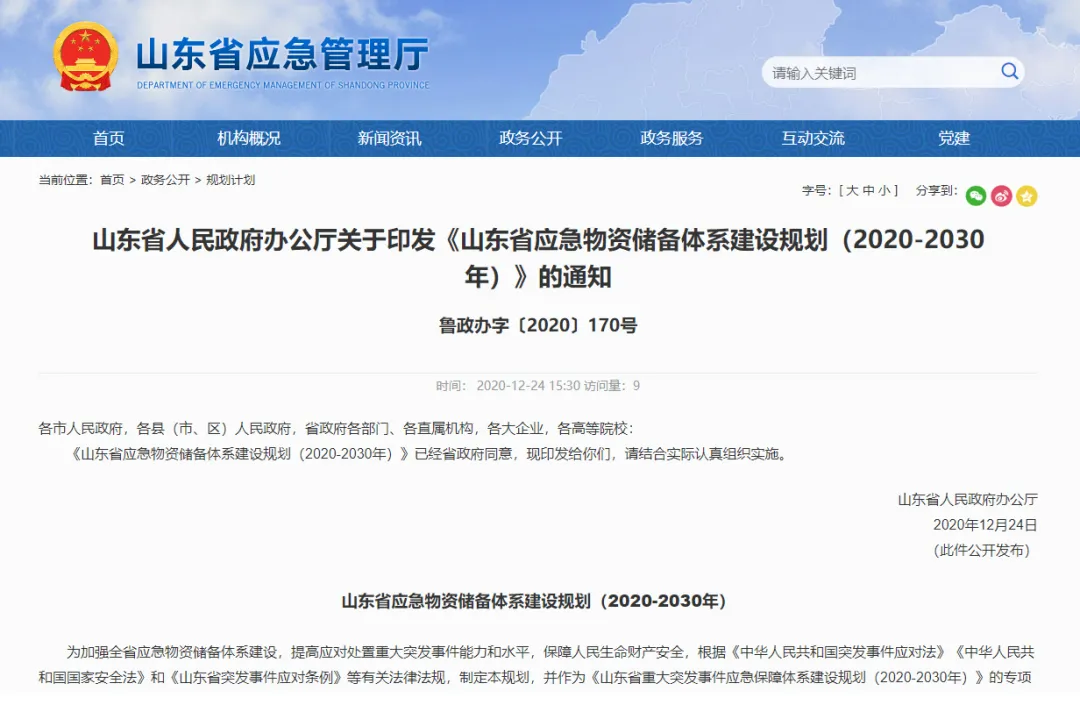Click the 山东省应急管理厅 site title

(282, 54)
